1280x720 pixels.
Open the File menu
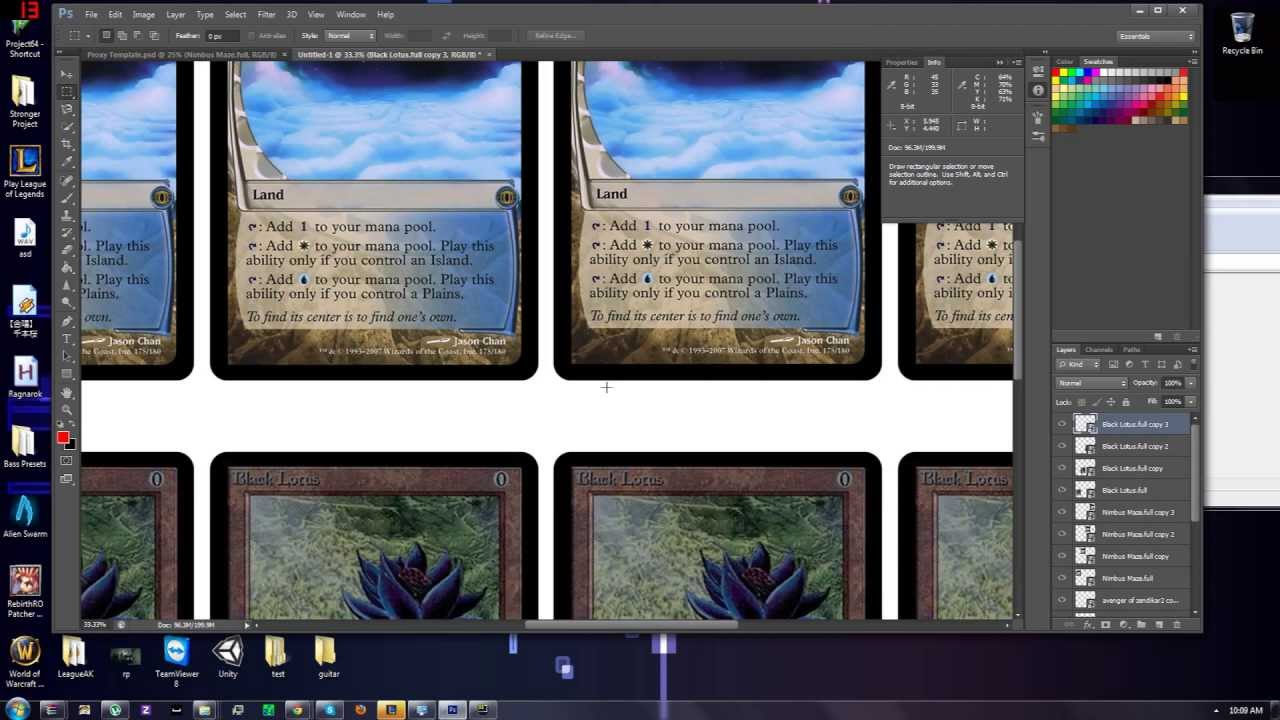point(91,14)
